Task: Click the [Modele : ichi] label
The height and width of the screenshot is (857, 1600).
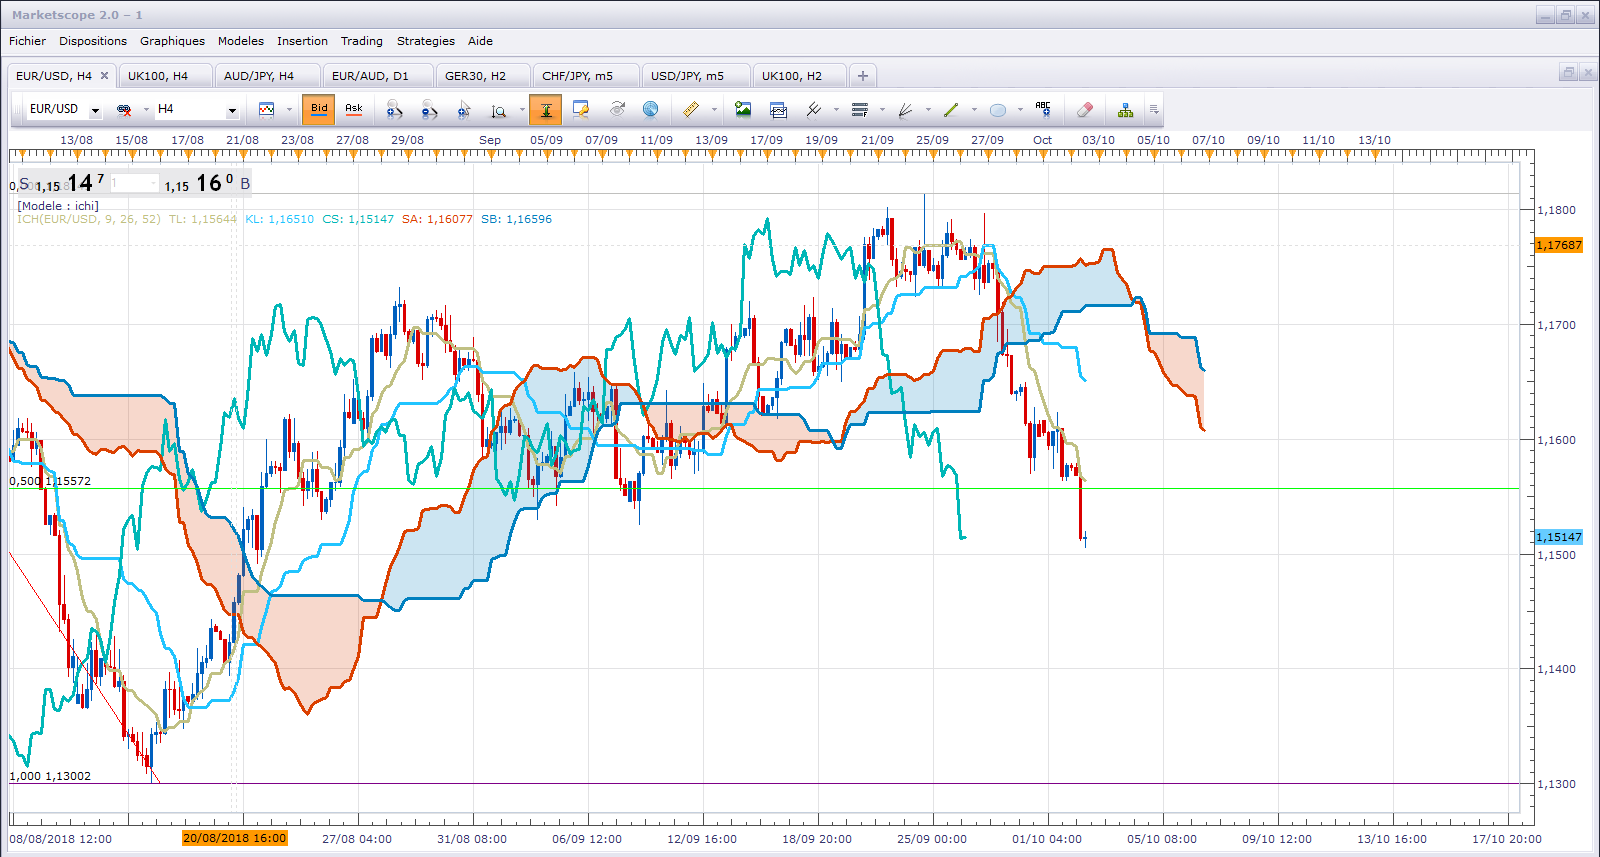Action: [x=58, y=206]
